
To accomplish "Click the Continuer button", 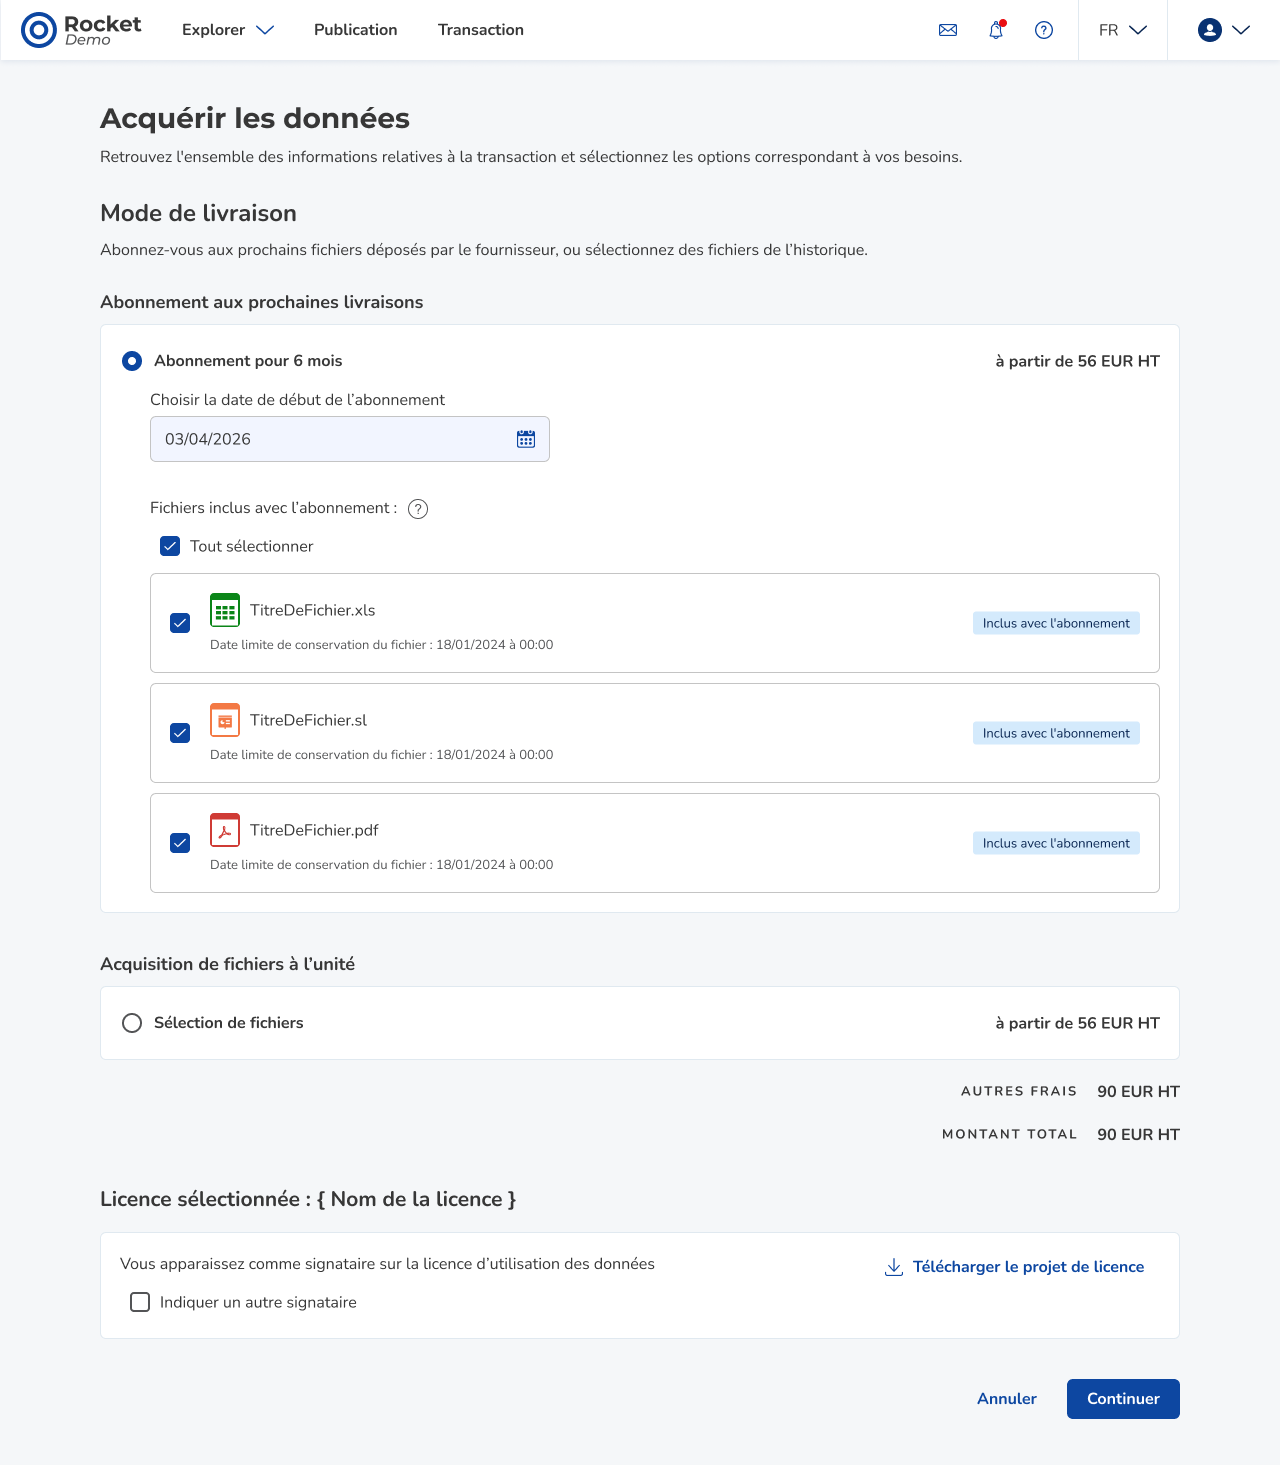I will pyautogui.click(x=1123, y=1399).
